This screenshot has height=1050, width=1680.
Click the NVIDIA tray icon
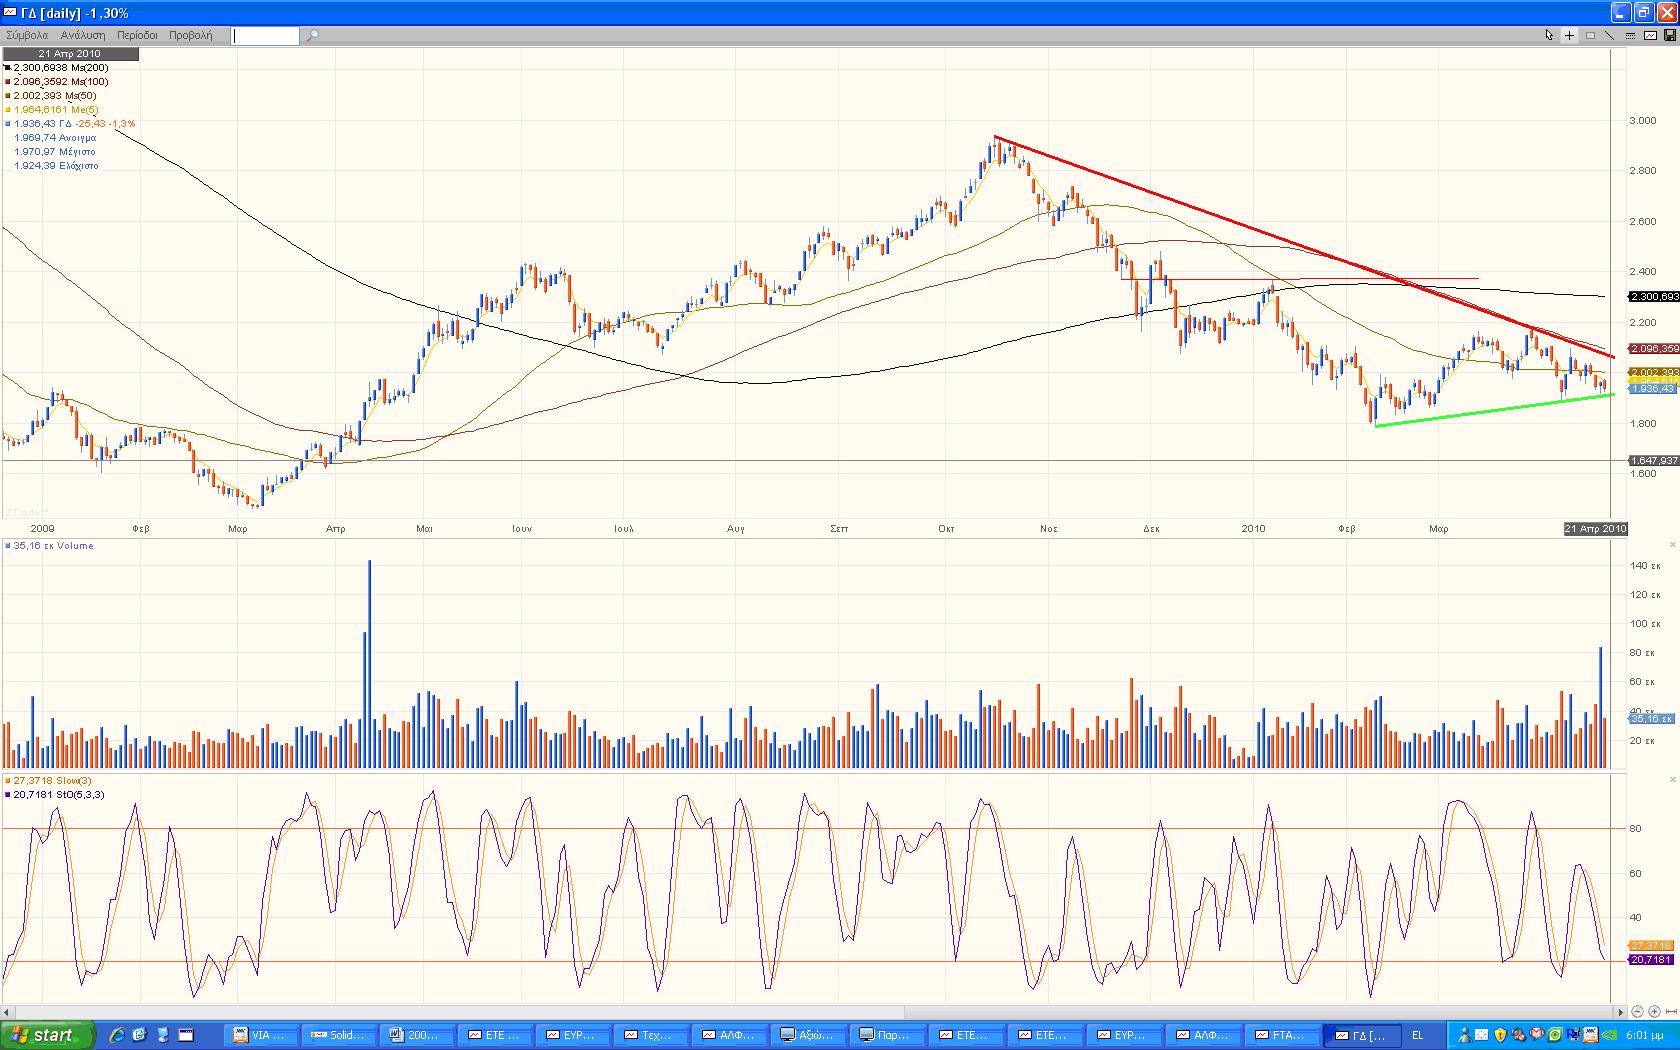(1609, 1035)
